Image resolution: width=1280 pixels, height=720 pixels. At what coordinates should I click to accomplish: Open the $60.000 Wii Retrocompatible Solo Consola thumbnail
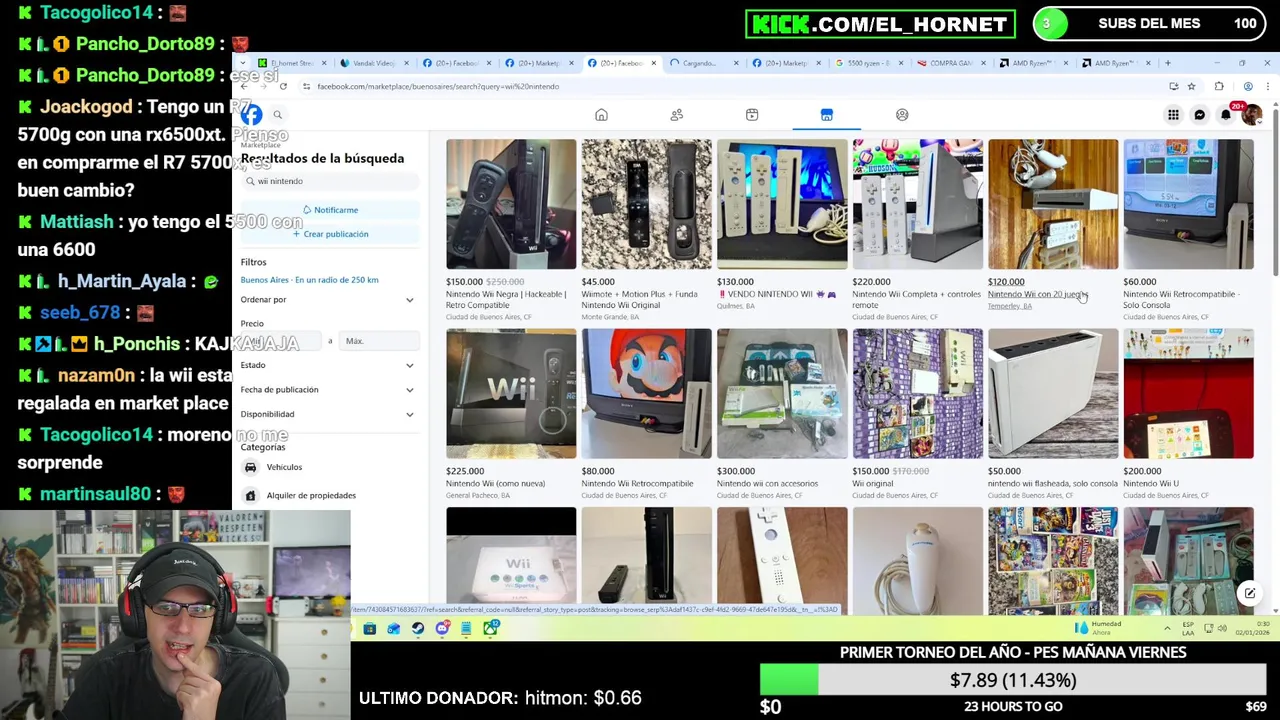1188,204
